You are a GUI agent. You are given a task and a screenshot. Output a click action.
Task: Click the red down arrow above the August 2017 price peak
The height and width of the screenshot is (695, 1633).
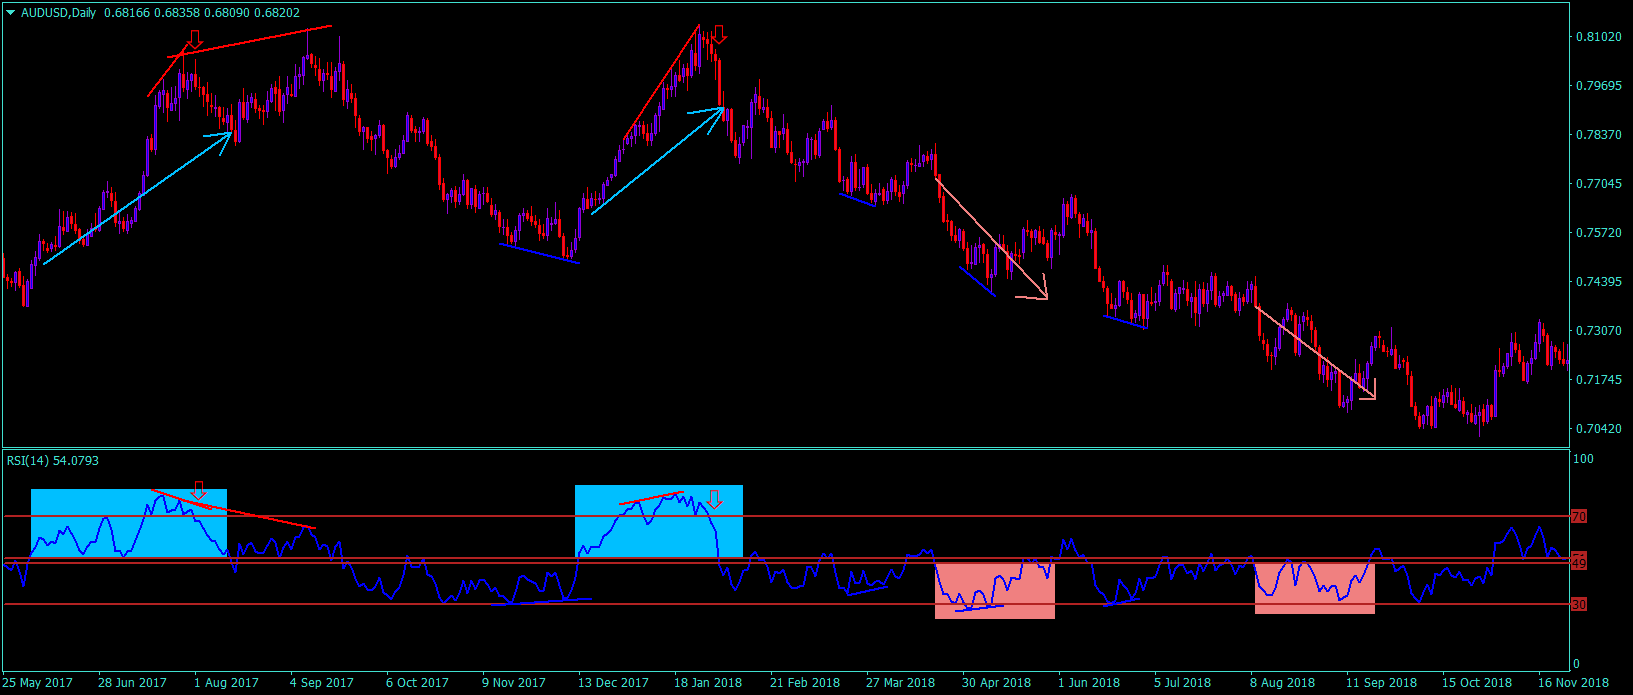(x=195, y=39)
